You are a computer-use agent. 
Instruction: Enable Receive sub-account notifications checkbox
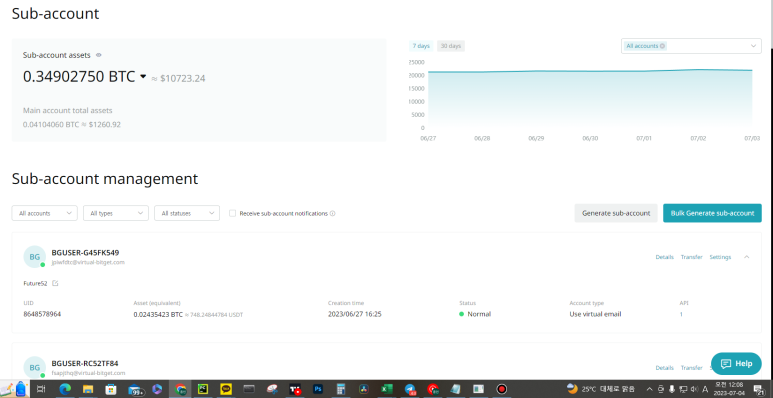pyautogui.click(x=232, y=214)
